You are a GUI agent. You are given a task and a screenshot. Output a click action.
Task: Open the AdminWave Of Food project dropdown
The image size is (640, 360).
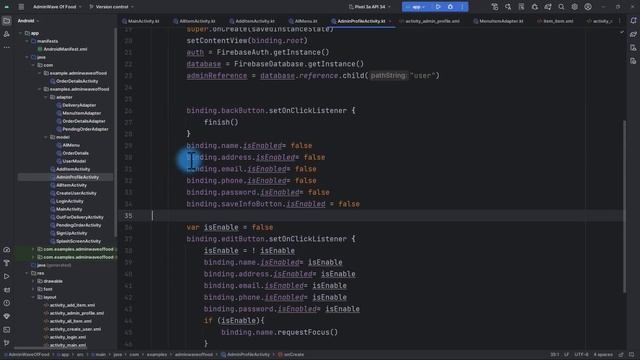(57, 7)
